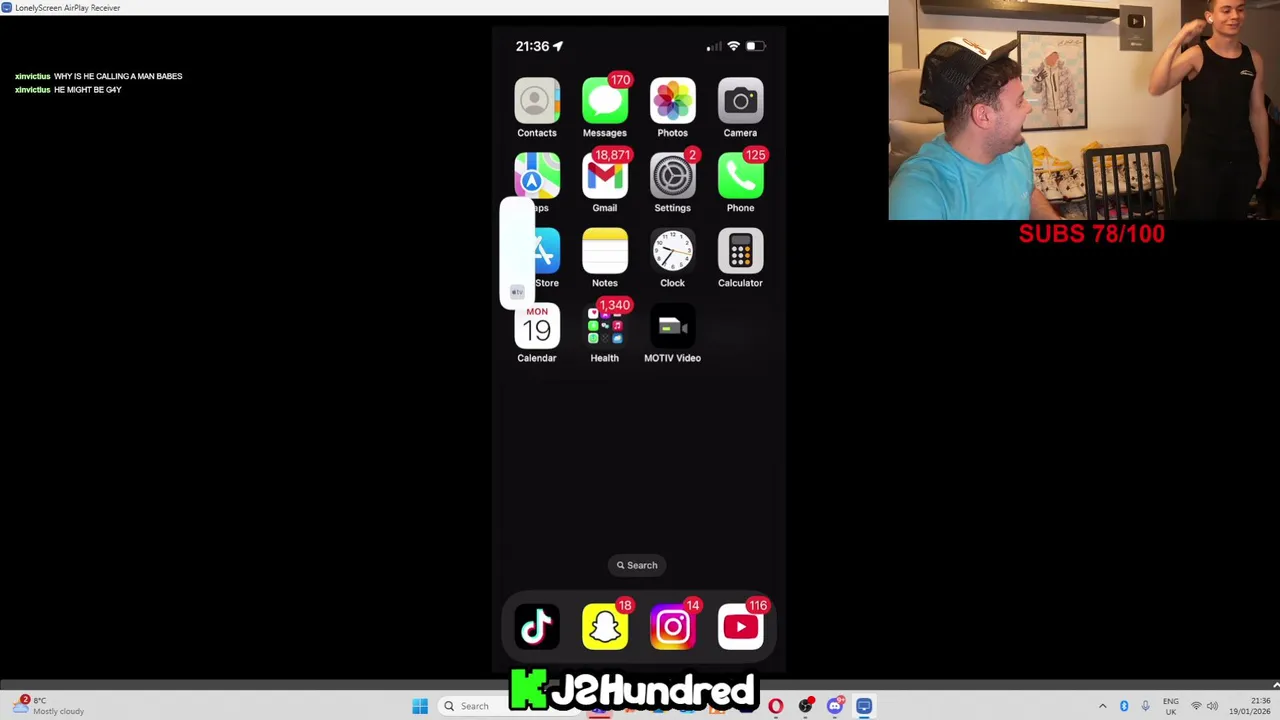Open the Maps app icon

[537, 176]
